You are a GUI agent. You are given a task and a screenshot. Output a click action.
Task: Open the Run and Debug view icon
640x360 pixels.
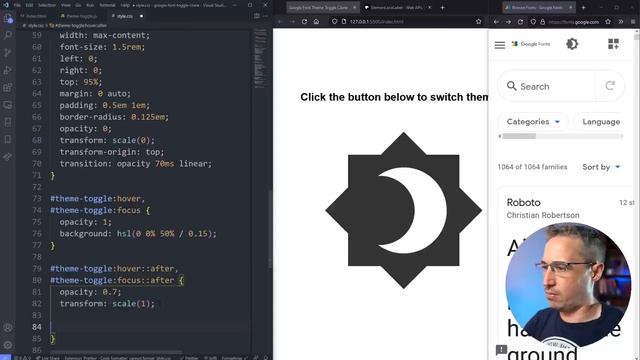8,70
